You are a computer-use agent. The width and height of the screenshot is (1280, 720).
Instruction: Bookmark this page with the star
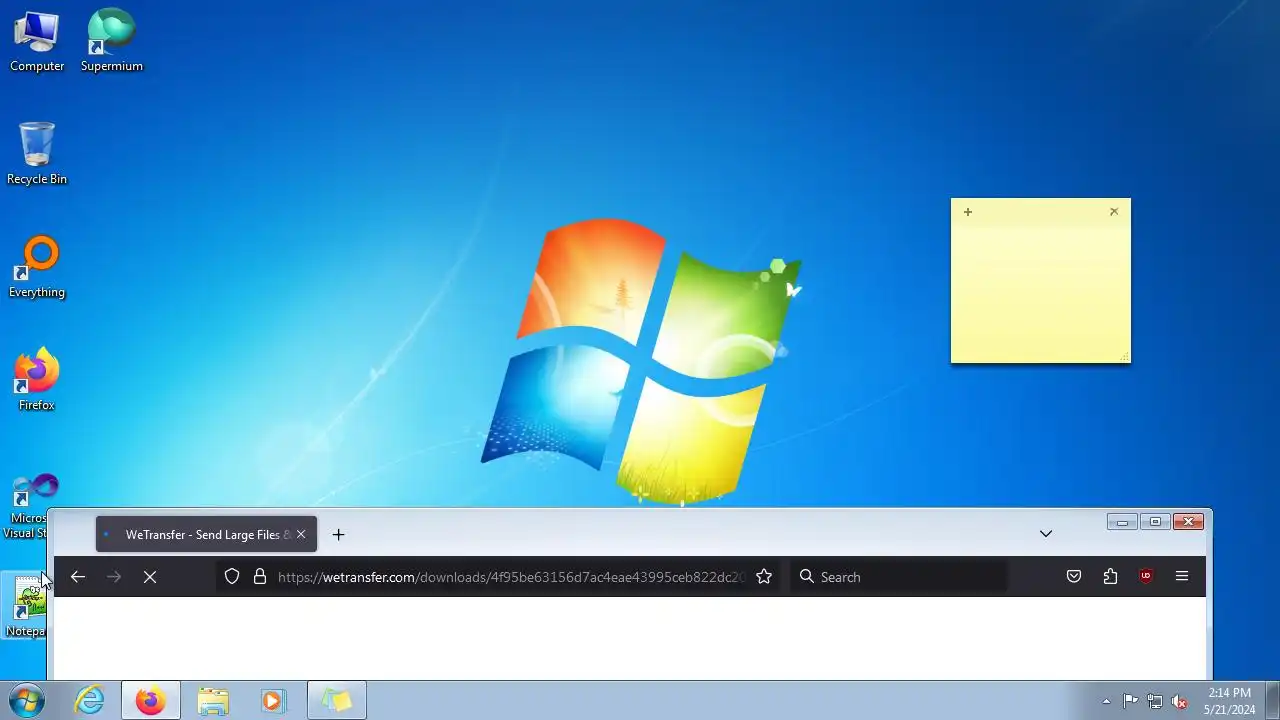pos(764,577)
